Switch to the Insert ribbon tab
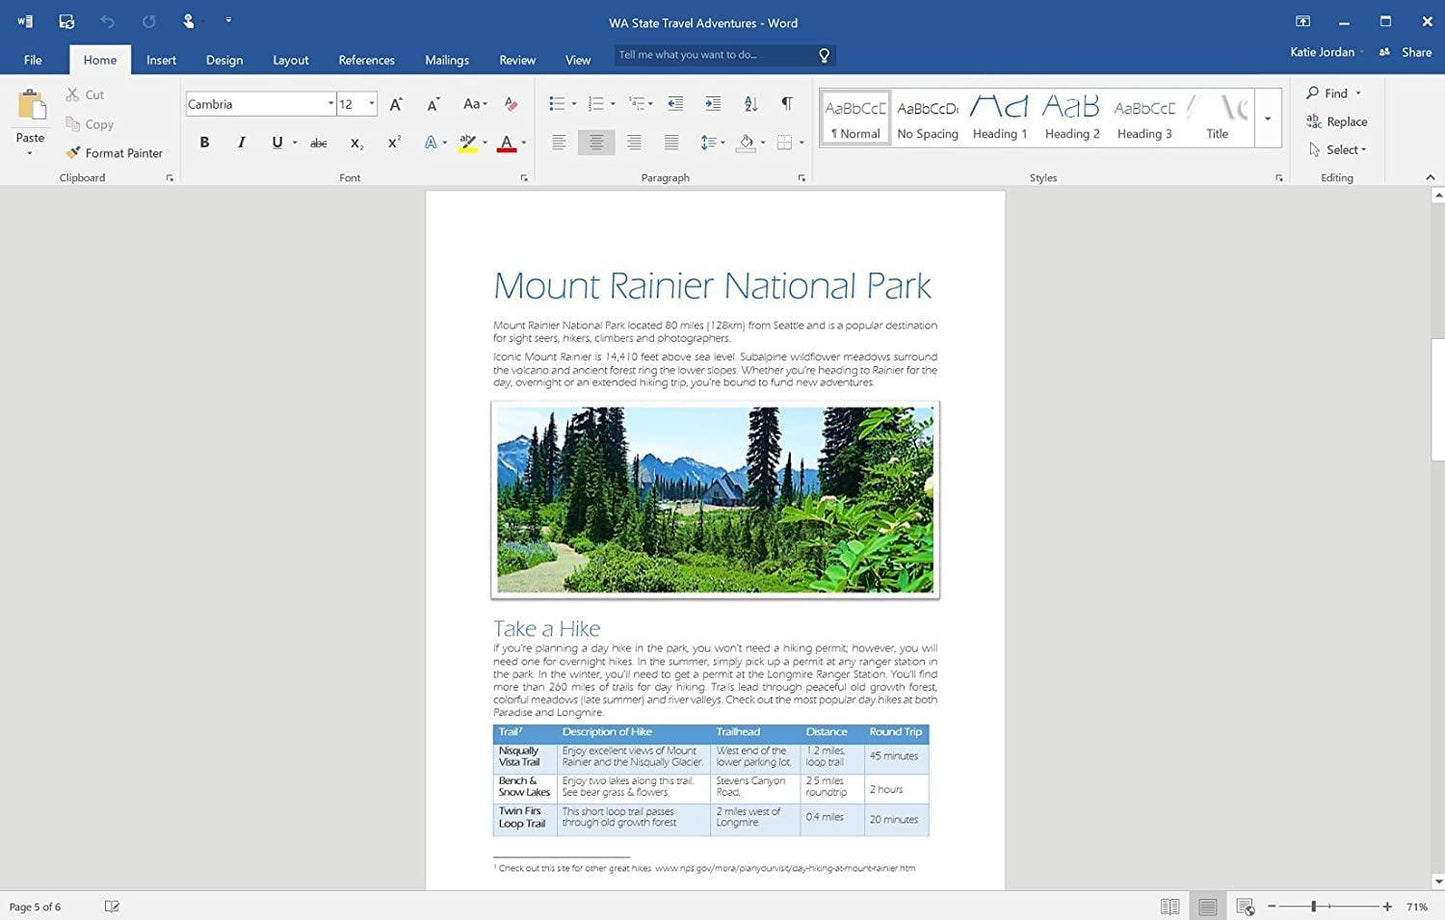 (x=161, y=60)
